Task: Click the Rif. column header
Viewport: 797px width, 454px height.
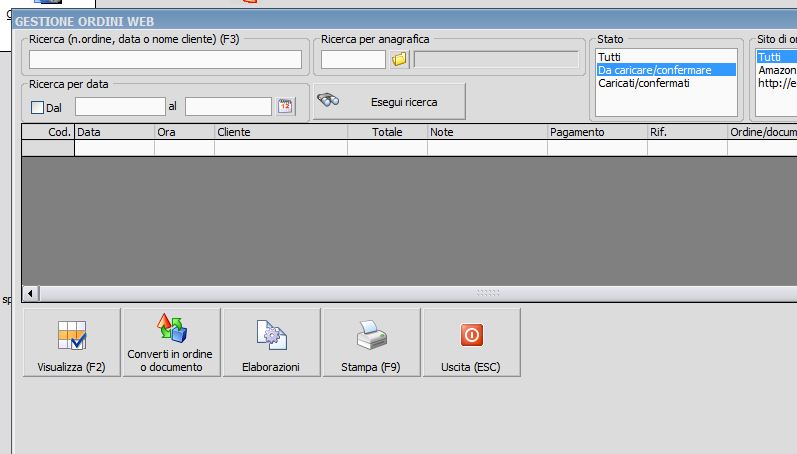Action: (687, 132)
